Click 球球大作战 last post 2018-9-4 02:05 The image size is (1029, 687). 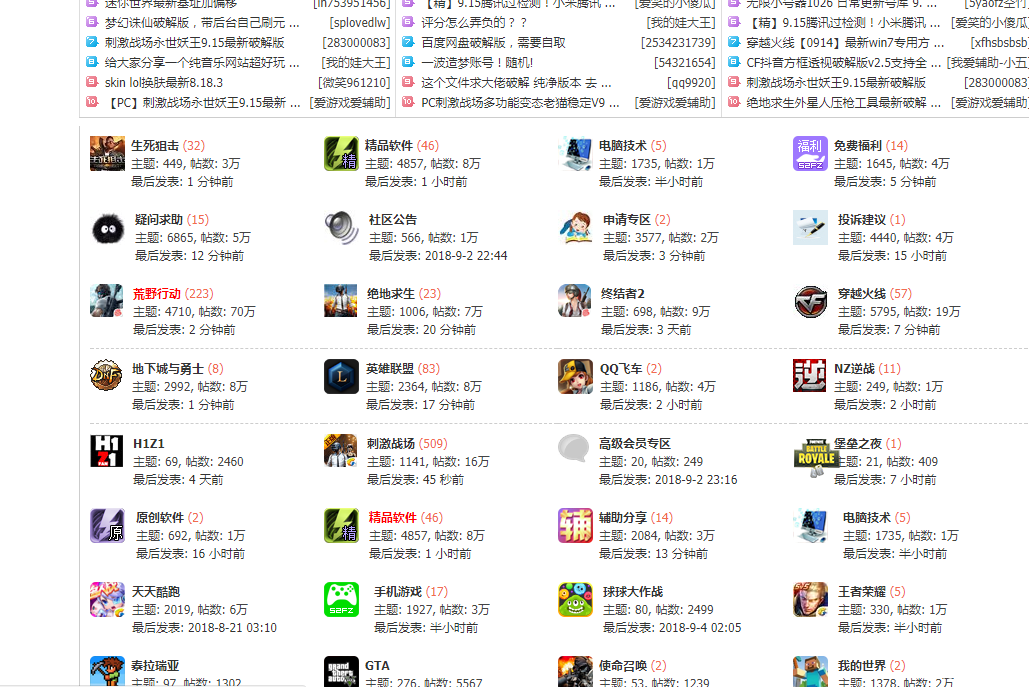[700, 628]
